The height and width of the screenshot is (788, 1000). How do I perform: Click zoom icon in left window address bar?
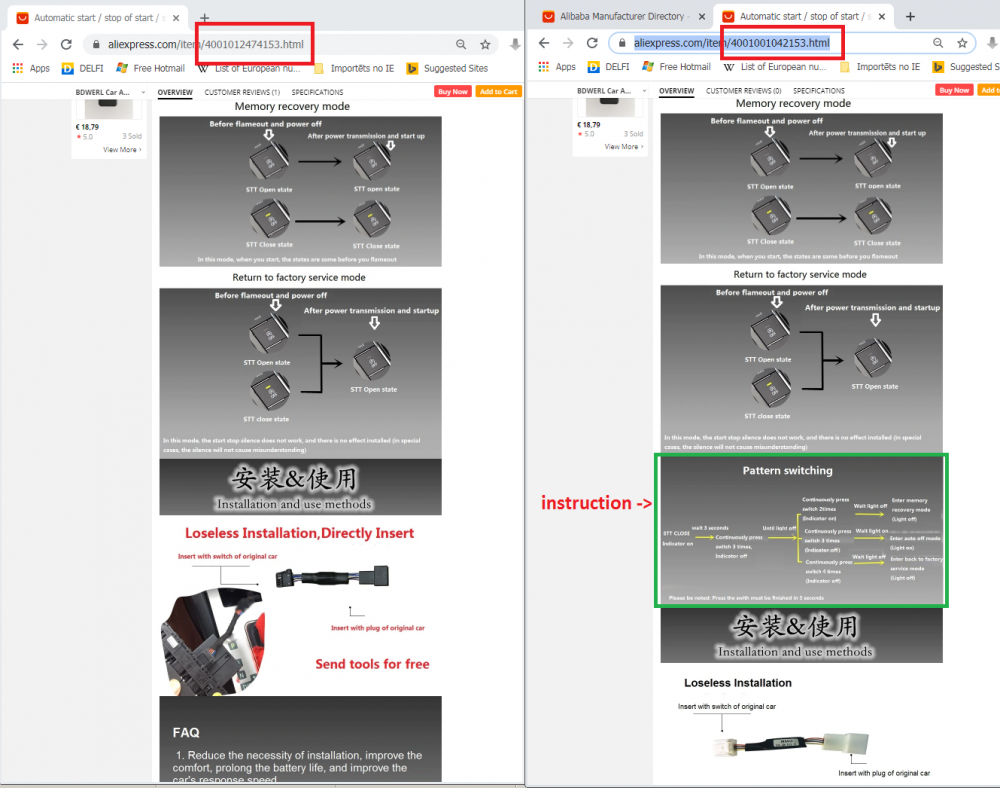tap(460, 45)
